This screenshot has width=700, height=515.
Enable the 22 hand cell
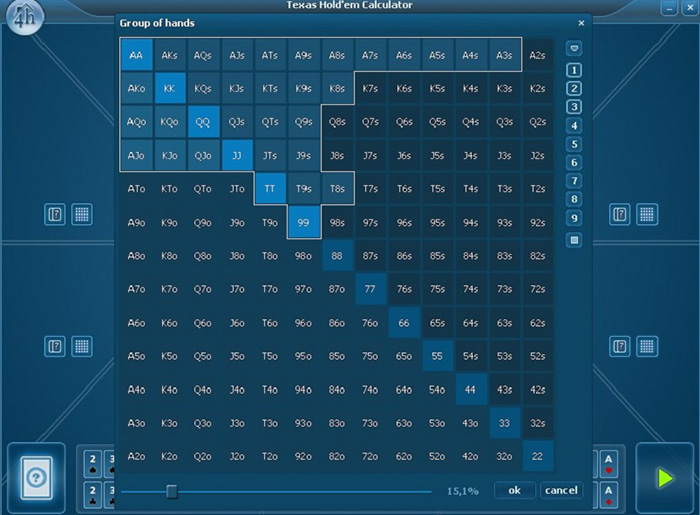click(x=538, y=456)
